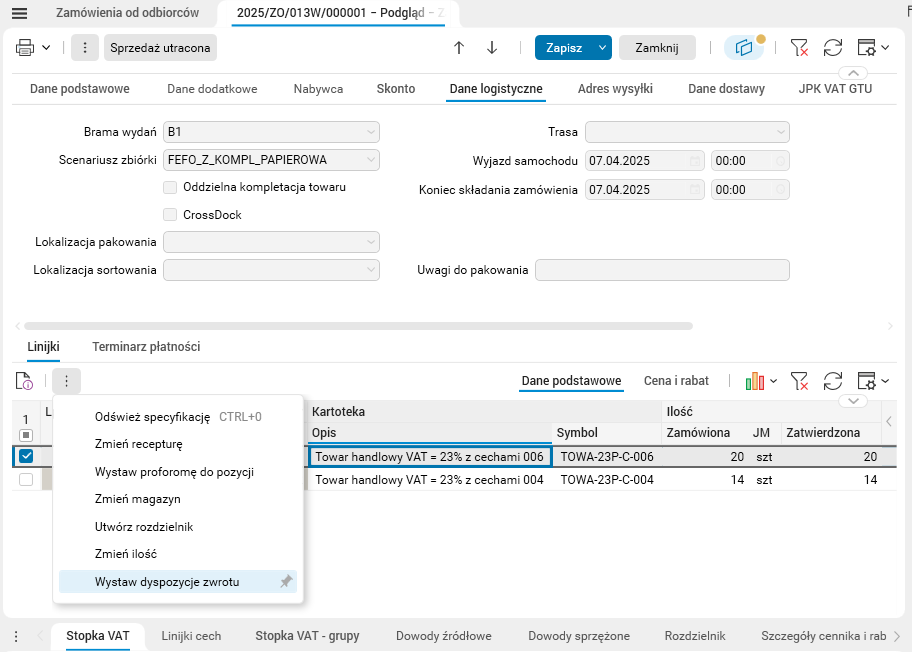Select Wystaw dyspozycje zwrotu menu entry

pos(178,582)
